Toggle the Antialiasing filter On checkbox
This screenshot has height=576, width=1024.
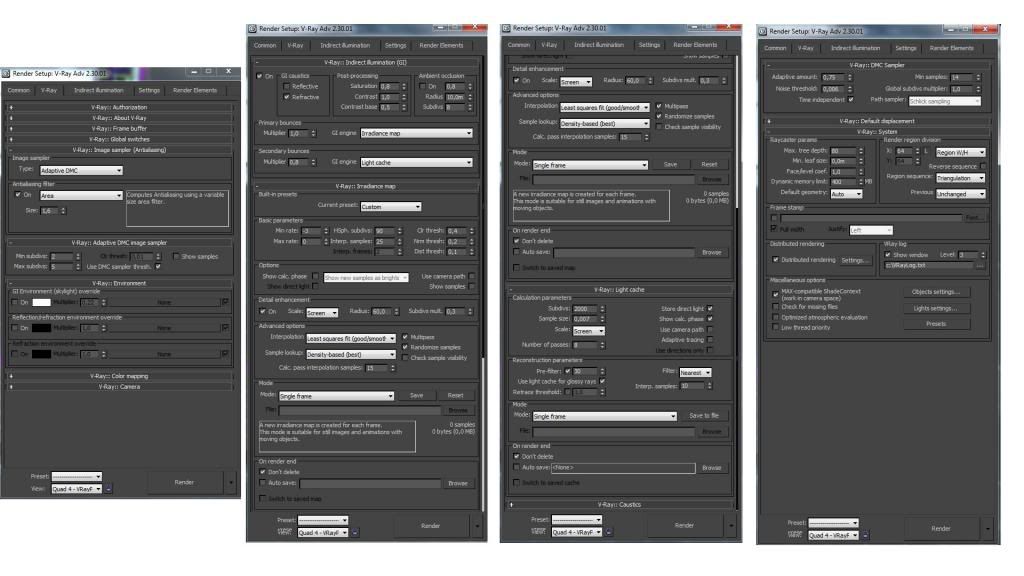point(18,195)
